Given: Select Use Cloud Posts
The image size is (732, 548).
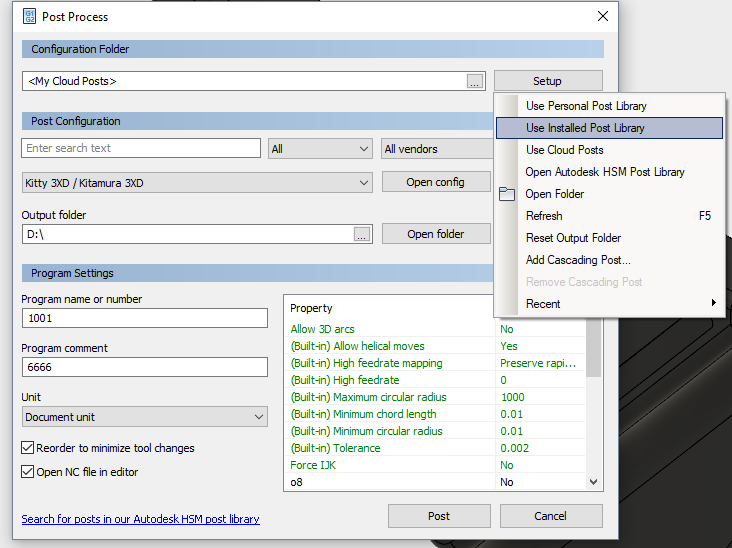Looking at the screenshot, I should (609, 150).
